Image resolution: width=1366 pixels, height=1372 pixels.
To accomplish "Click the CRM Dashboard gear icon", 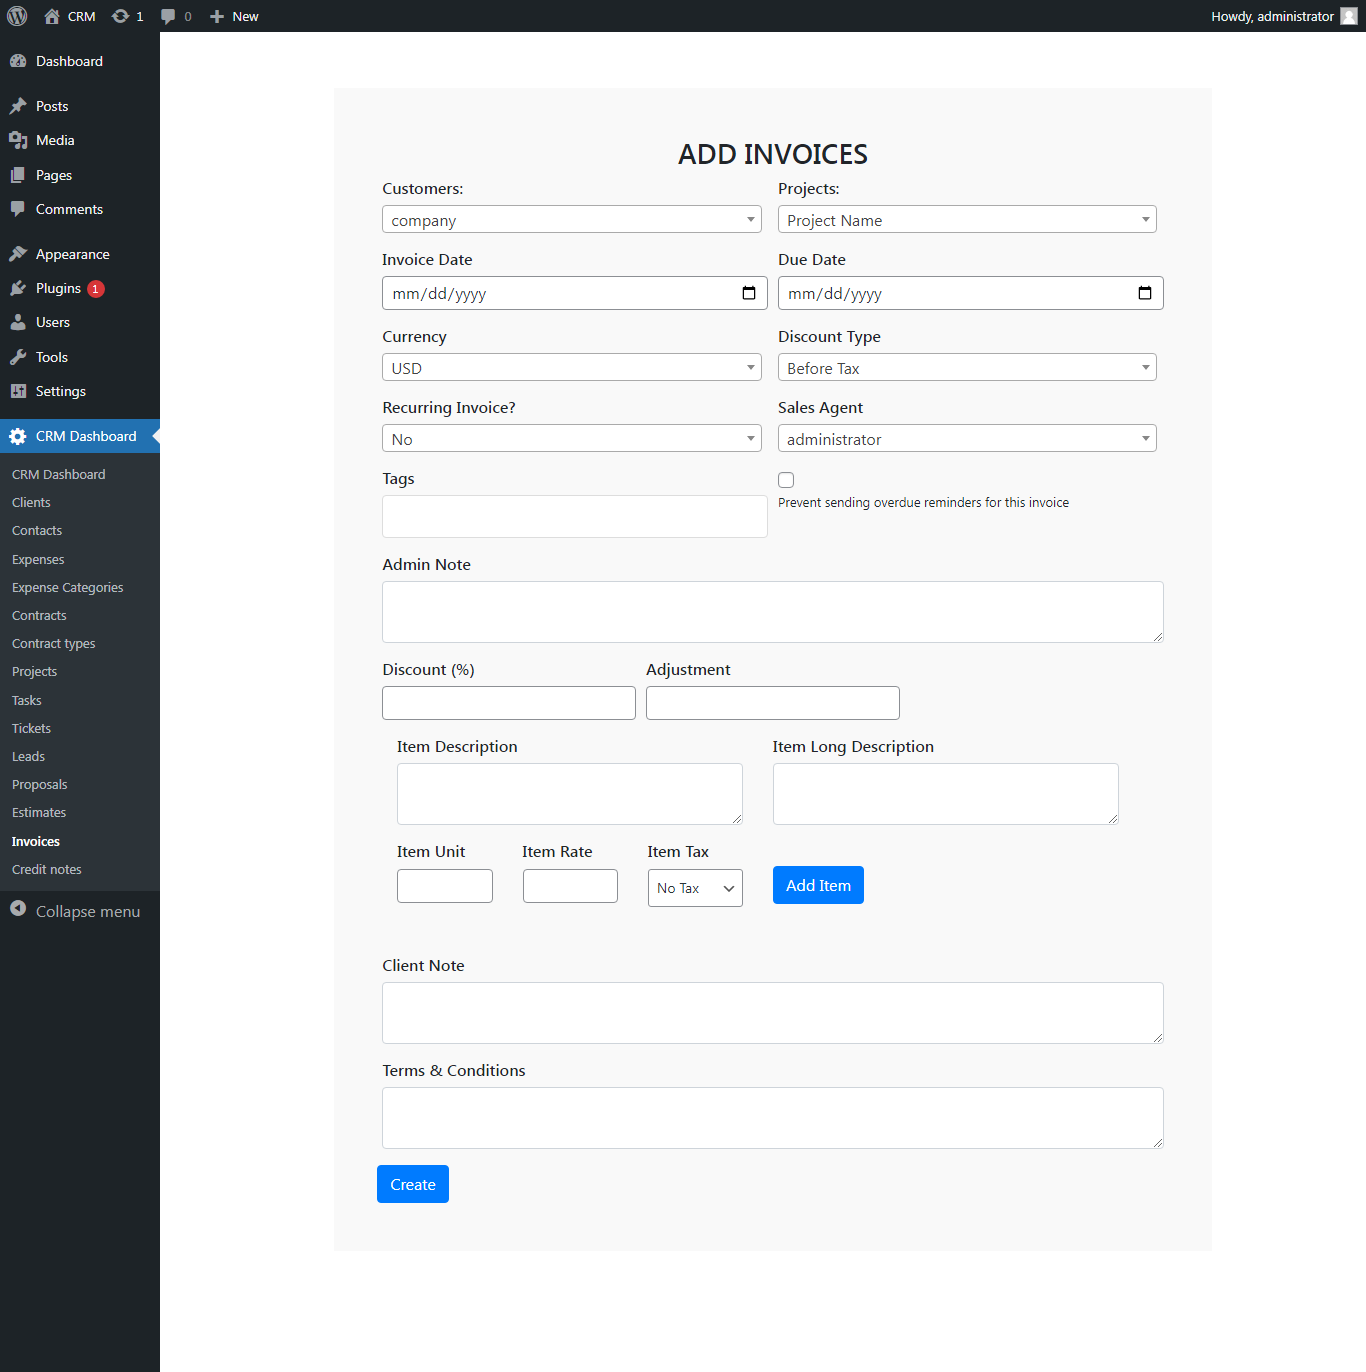I will [x=18, y=435].
